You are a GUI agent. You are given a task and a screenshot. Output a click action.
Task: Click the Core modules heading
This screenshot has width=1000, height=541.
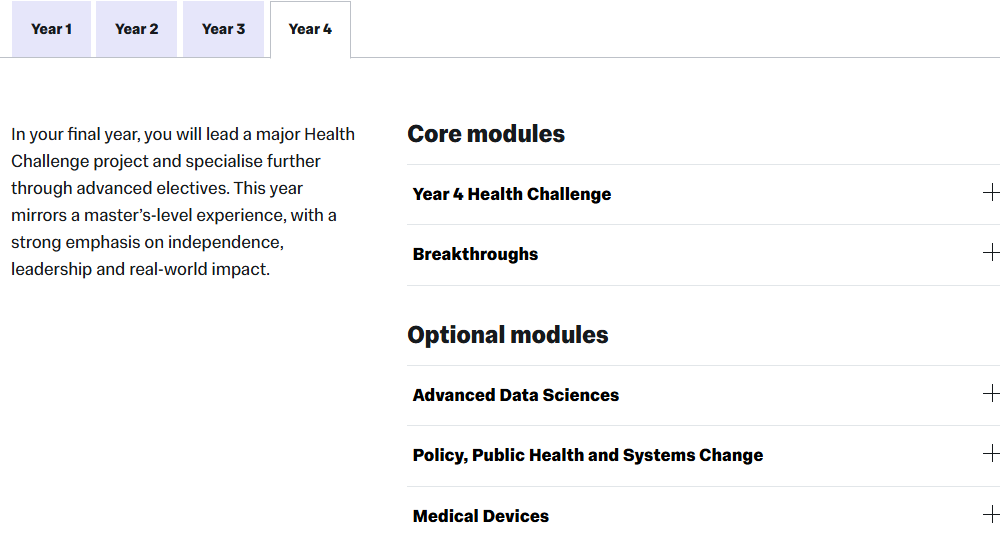point(486,134)
